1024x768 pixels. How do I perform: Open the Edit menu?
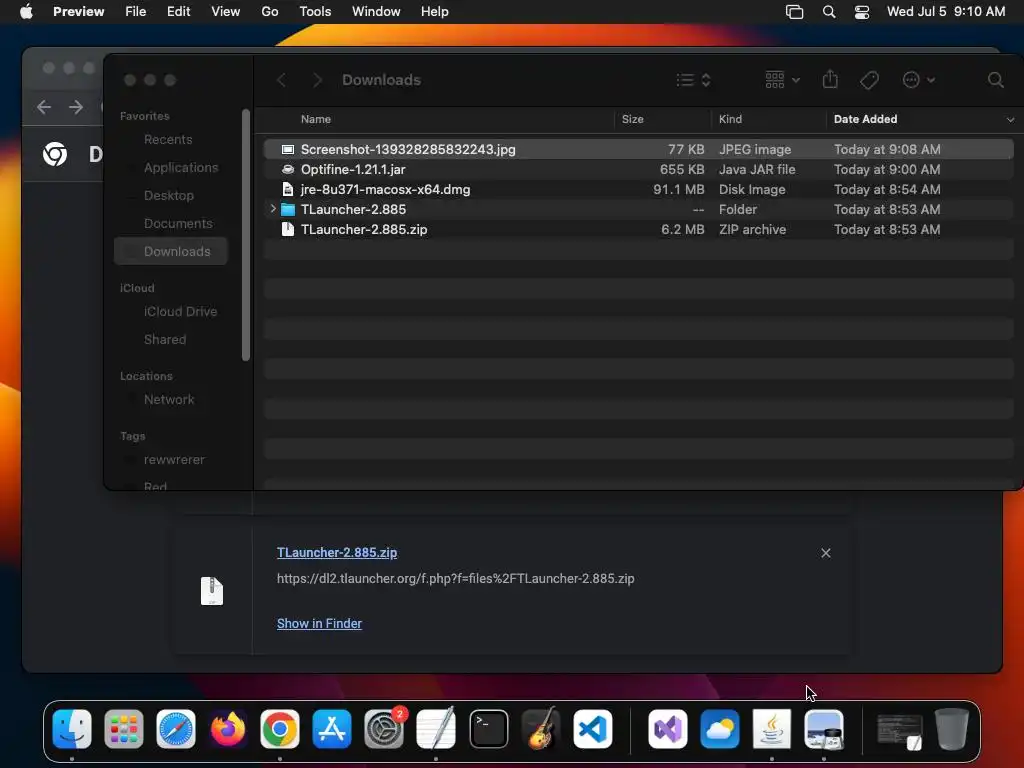pyautogui.click(x=178, y=12)
